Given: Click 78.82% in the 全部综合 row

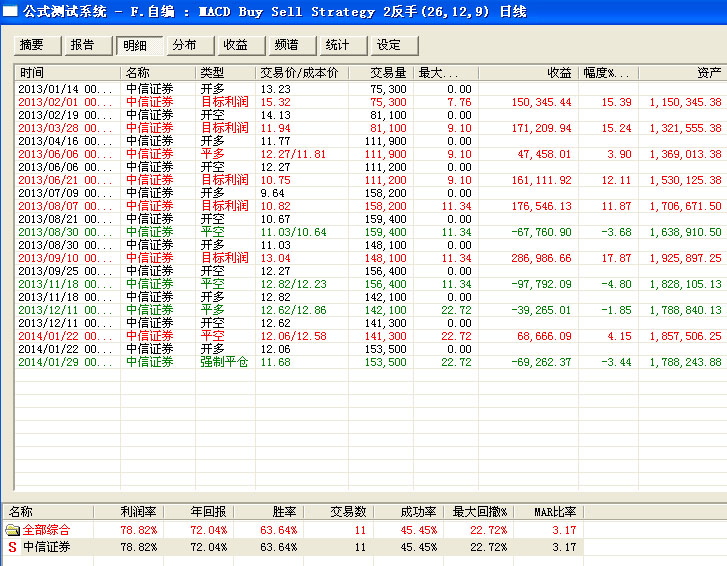Looking at the screenshot, I should [x=139, y=529].
